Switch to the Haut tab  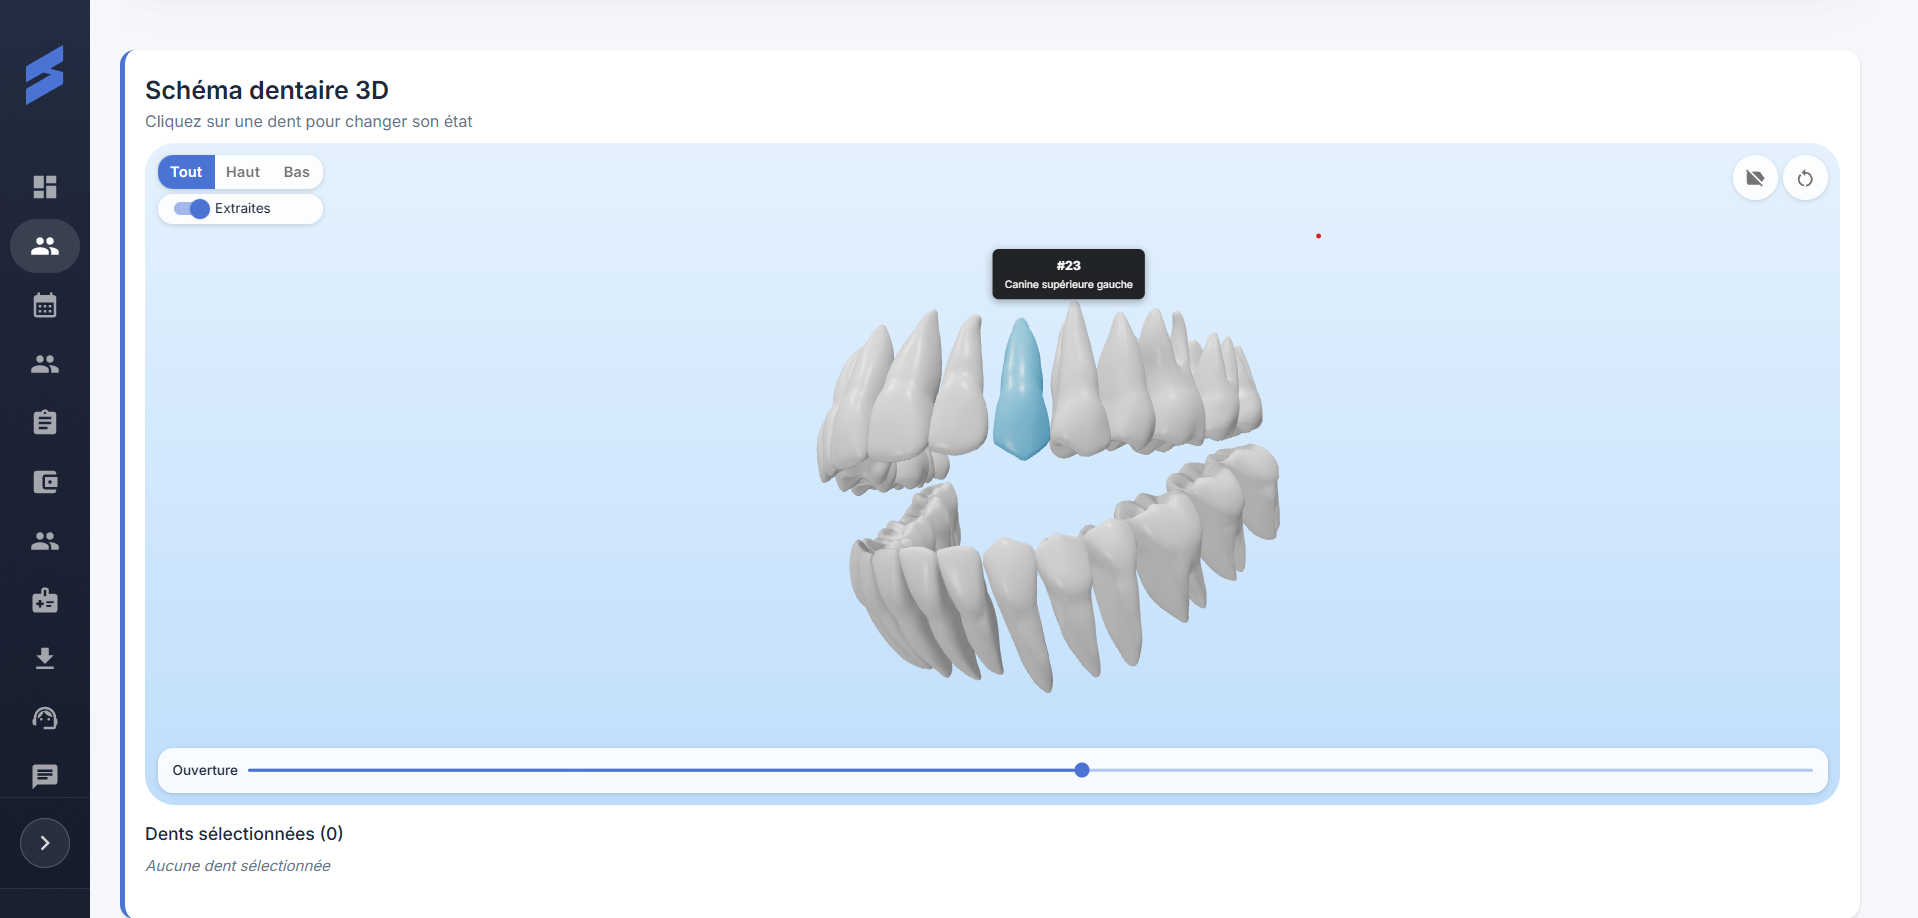pyautogui.click(x=241, y=171)
